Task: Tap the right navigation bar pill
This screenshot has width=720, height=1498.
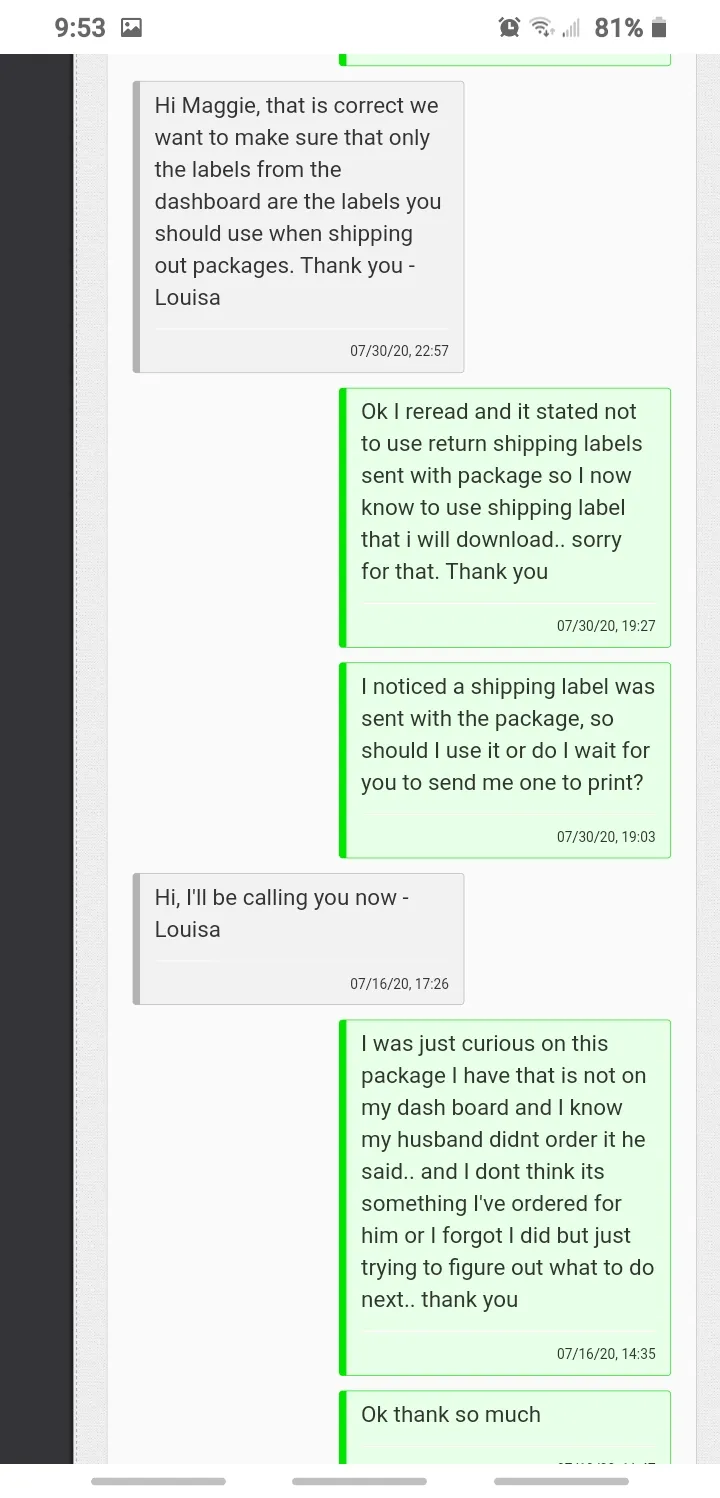Action: click(x=561, y=1481)
